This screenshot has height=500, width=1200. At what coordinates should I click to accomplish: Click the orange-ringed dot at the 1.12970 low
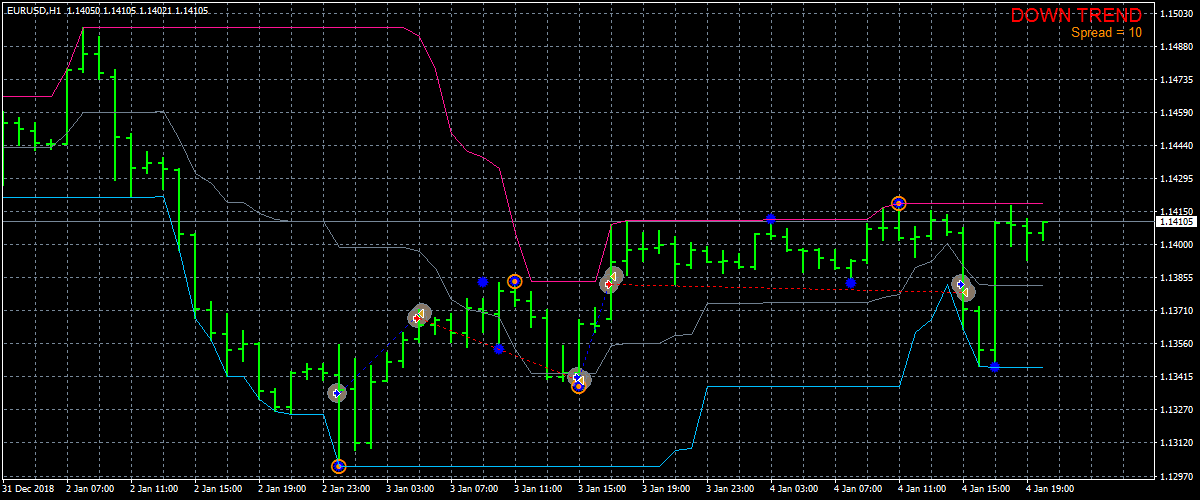click(338, 466)
